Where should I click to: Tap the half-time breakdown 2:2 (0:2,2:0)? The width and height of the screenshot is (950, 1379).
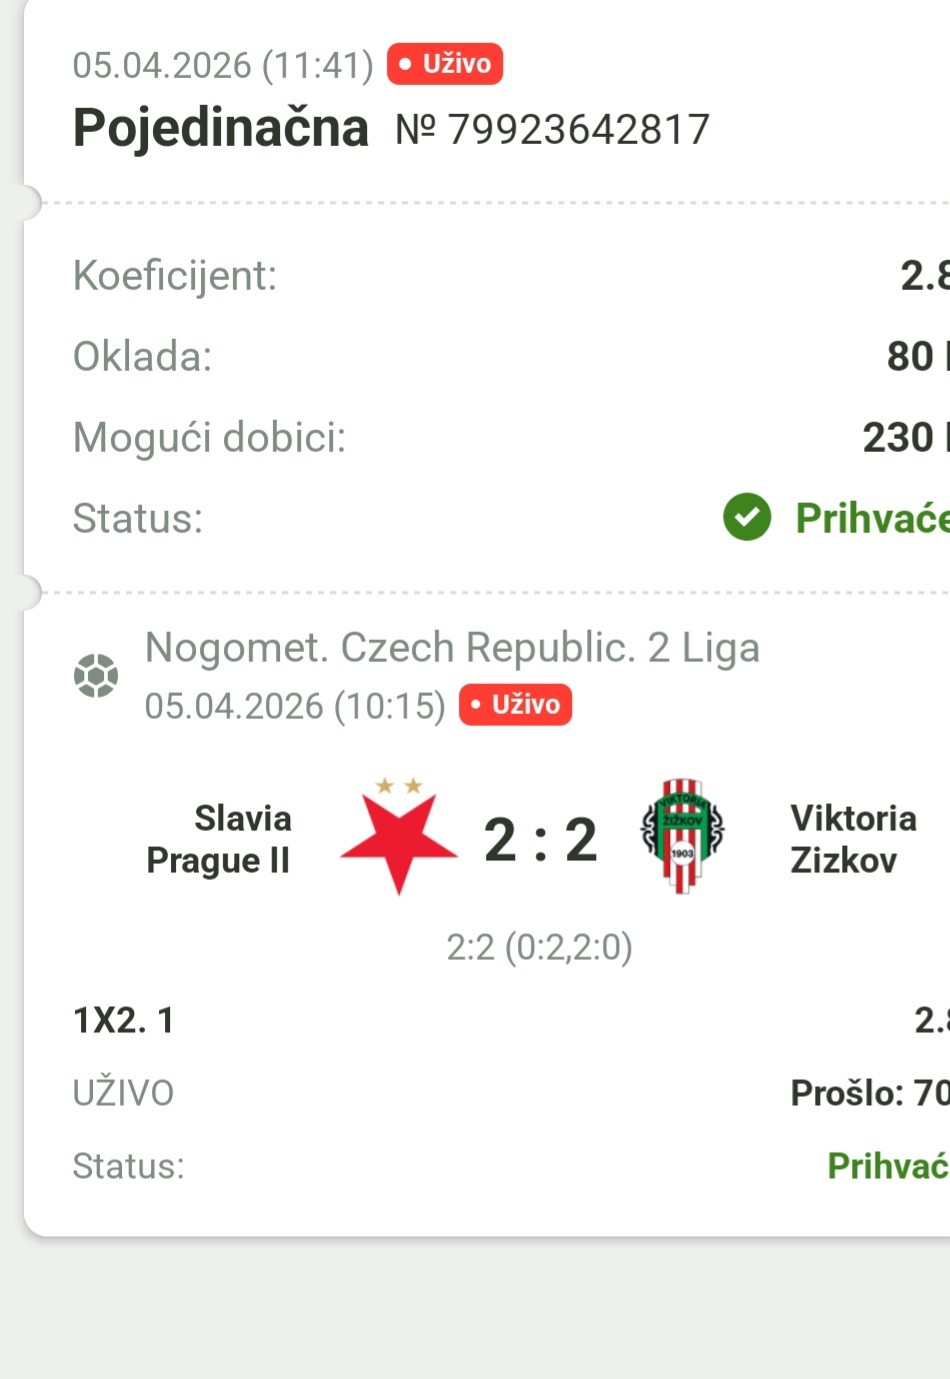click(x=539, y=946)
